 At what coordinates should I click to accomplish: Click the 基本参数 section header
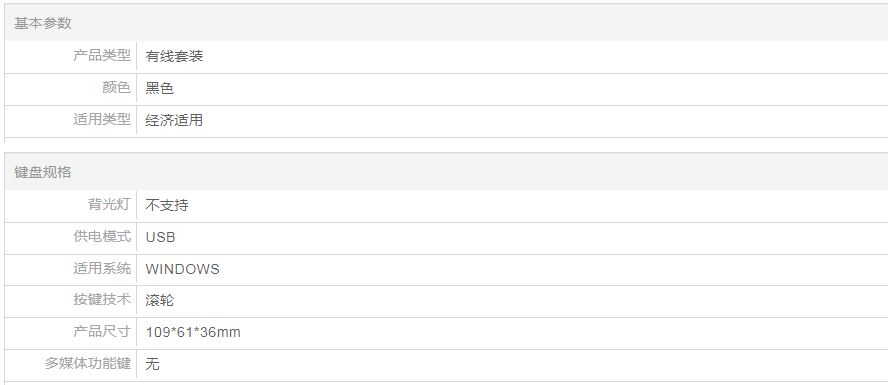click(43, 23)
